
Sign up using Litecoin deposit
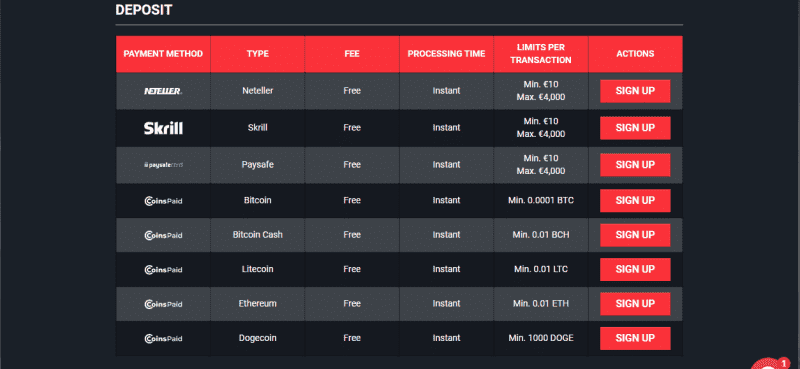coord(635,269)
